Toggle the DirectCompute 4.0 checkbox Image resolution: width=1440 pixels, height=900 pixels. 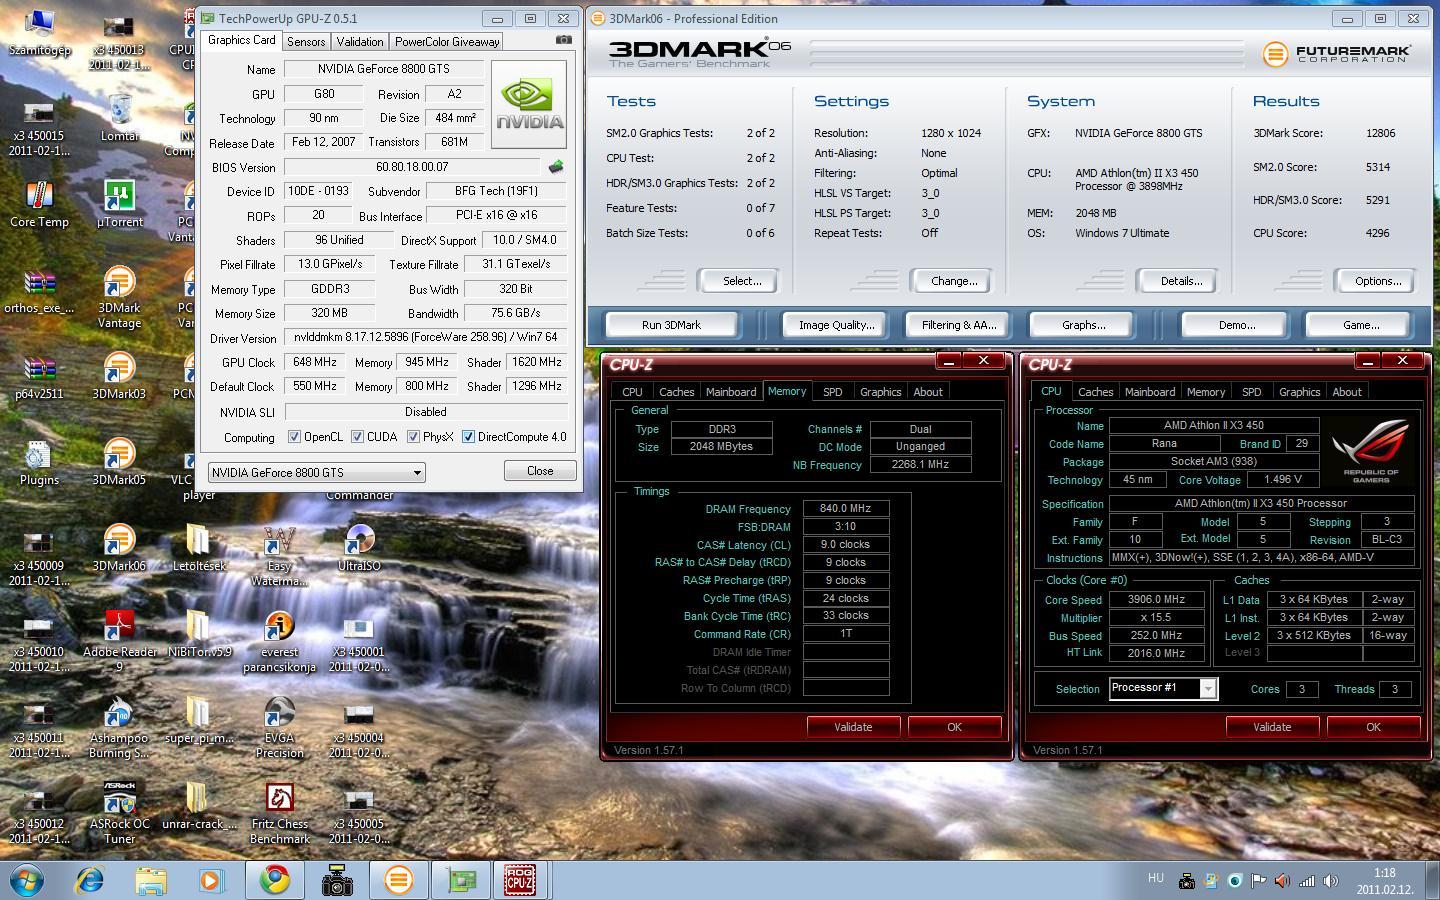point(468,437)
